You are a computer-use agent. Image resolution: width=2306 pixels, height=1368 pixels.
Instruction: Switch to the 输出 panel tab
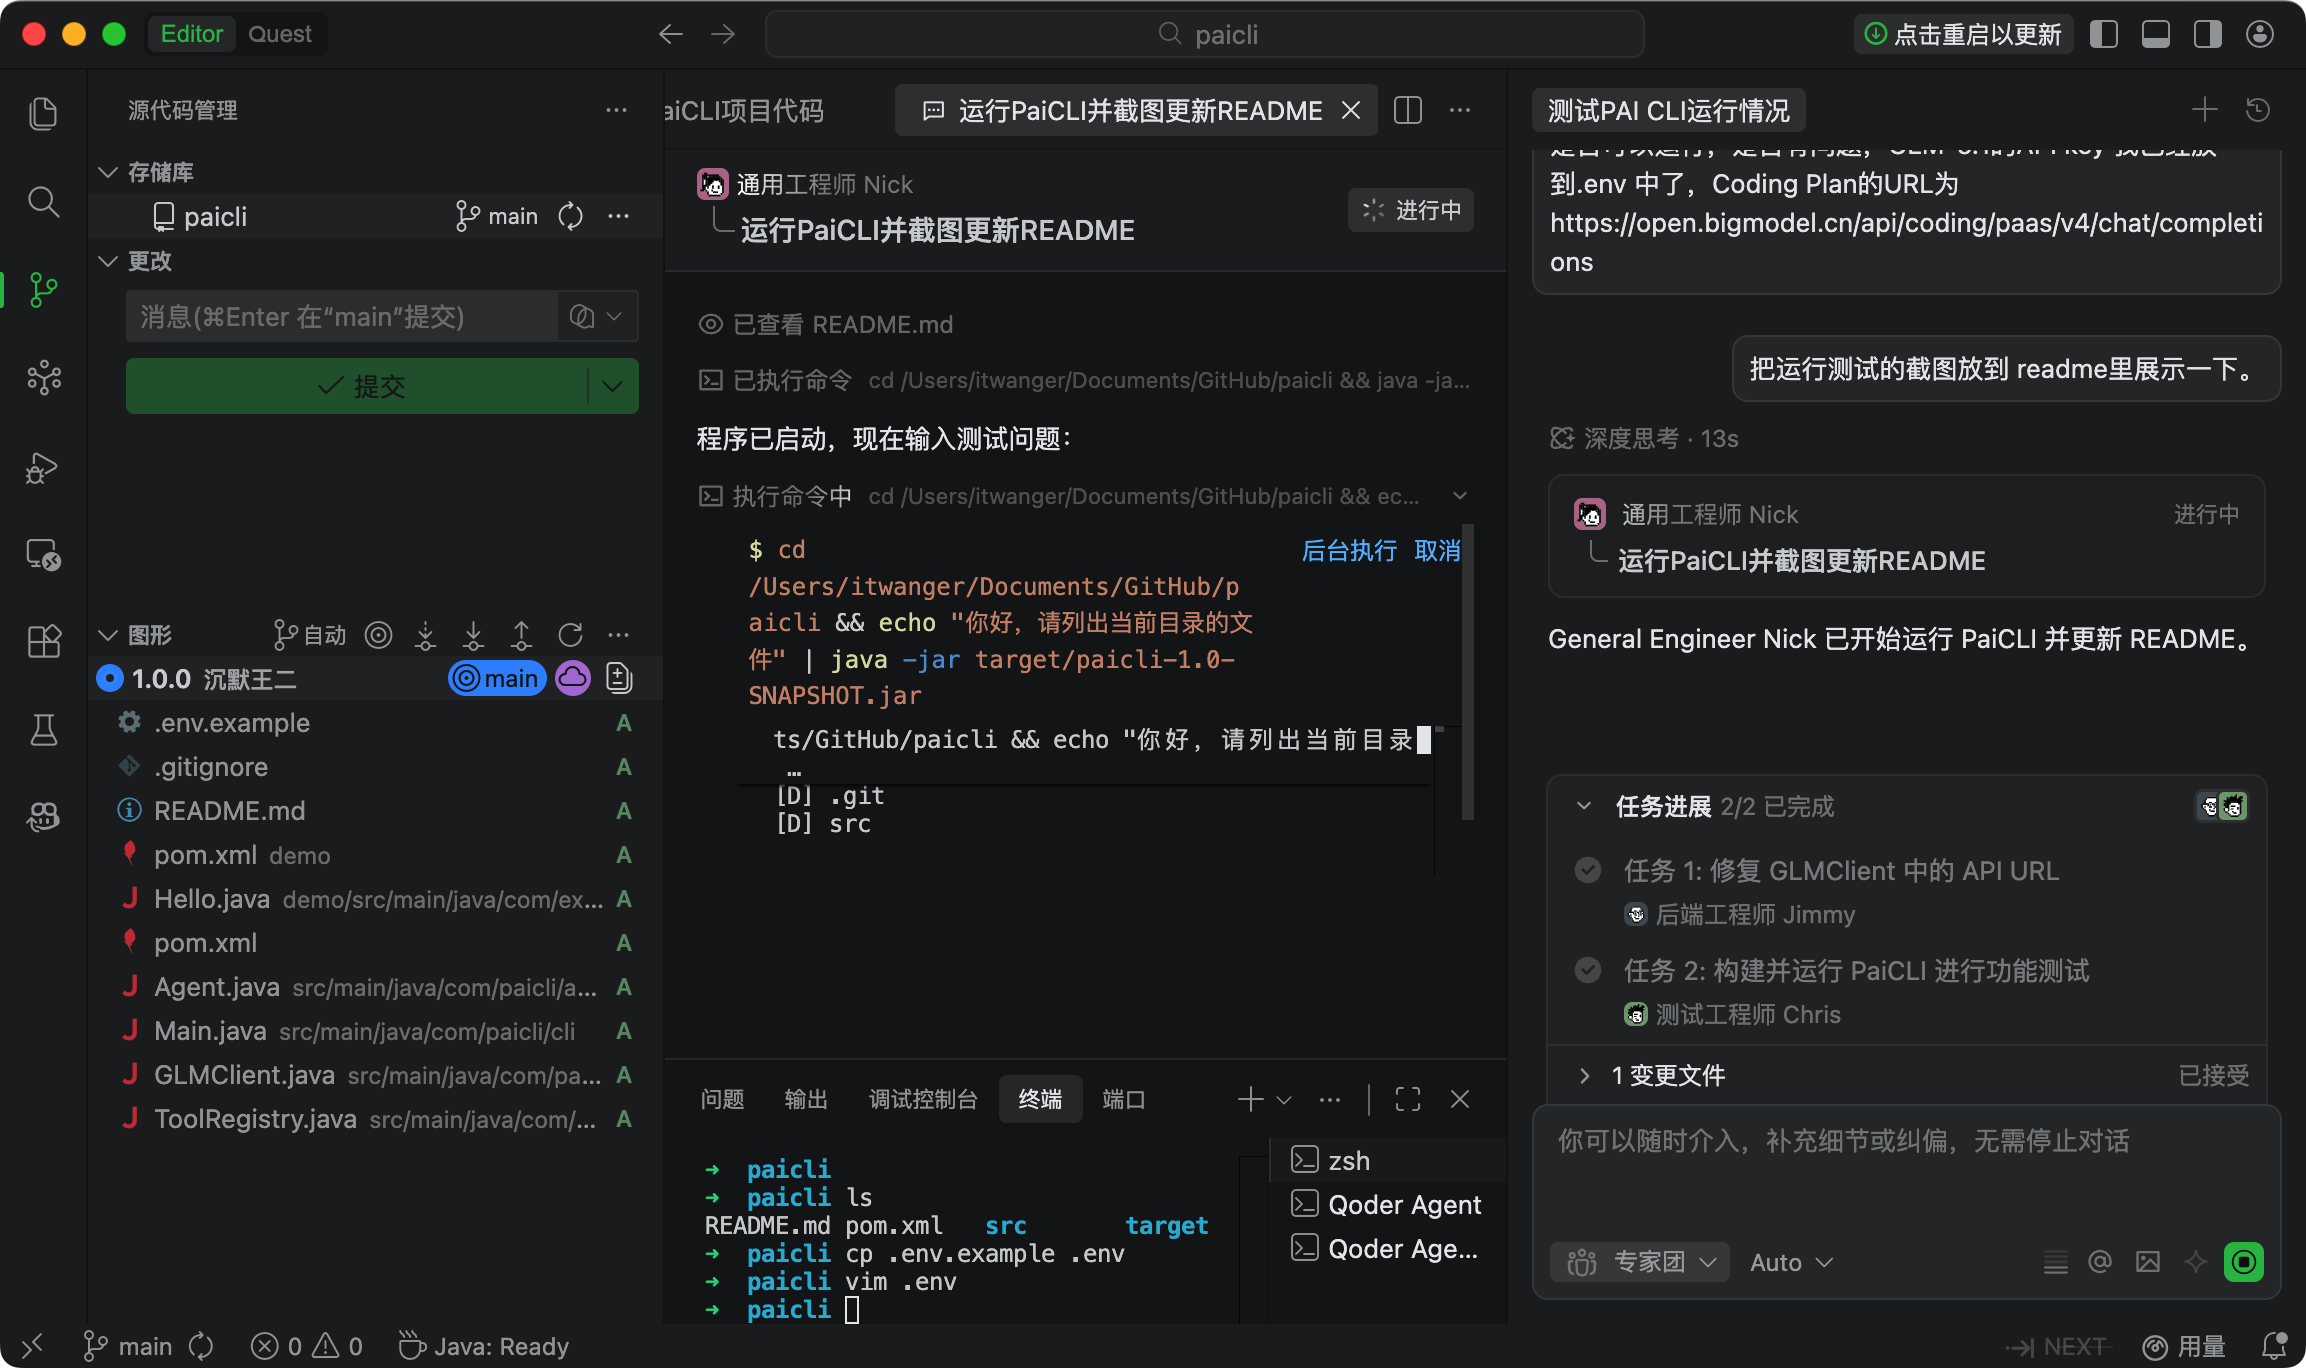(806, 1099)
